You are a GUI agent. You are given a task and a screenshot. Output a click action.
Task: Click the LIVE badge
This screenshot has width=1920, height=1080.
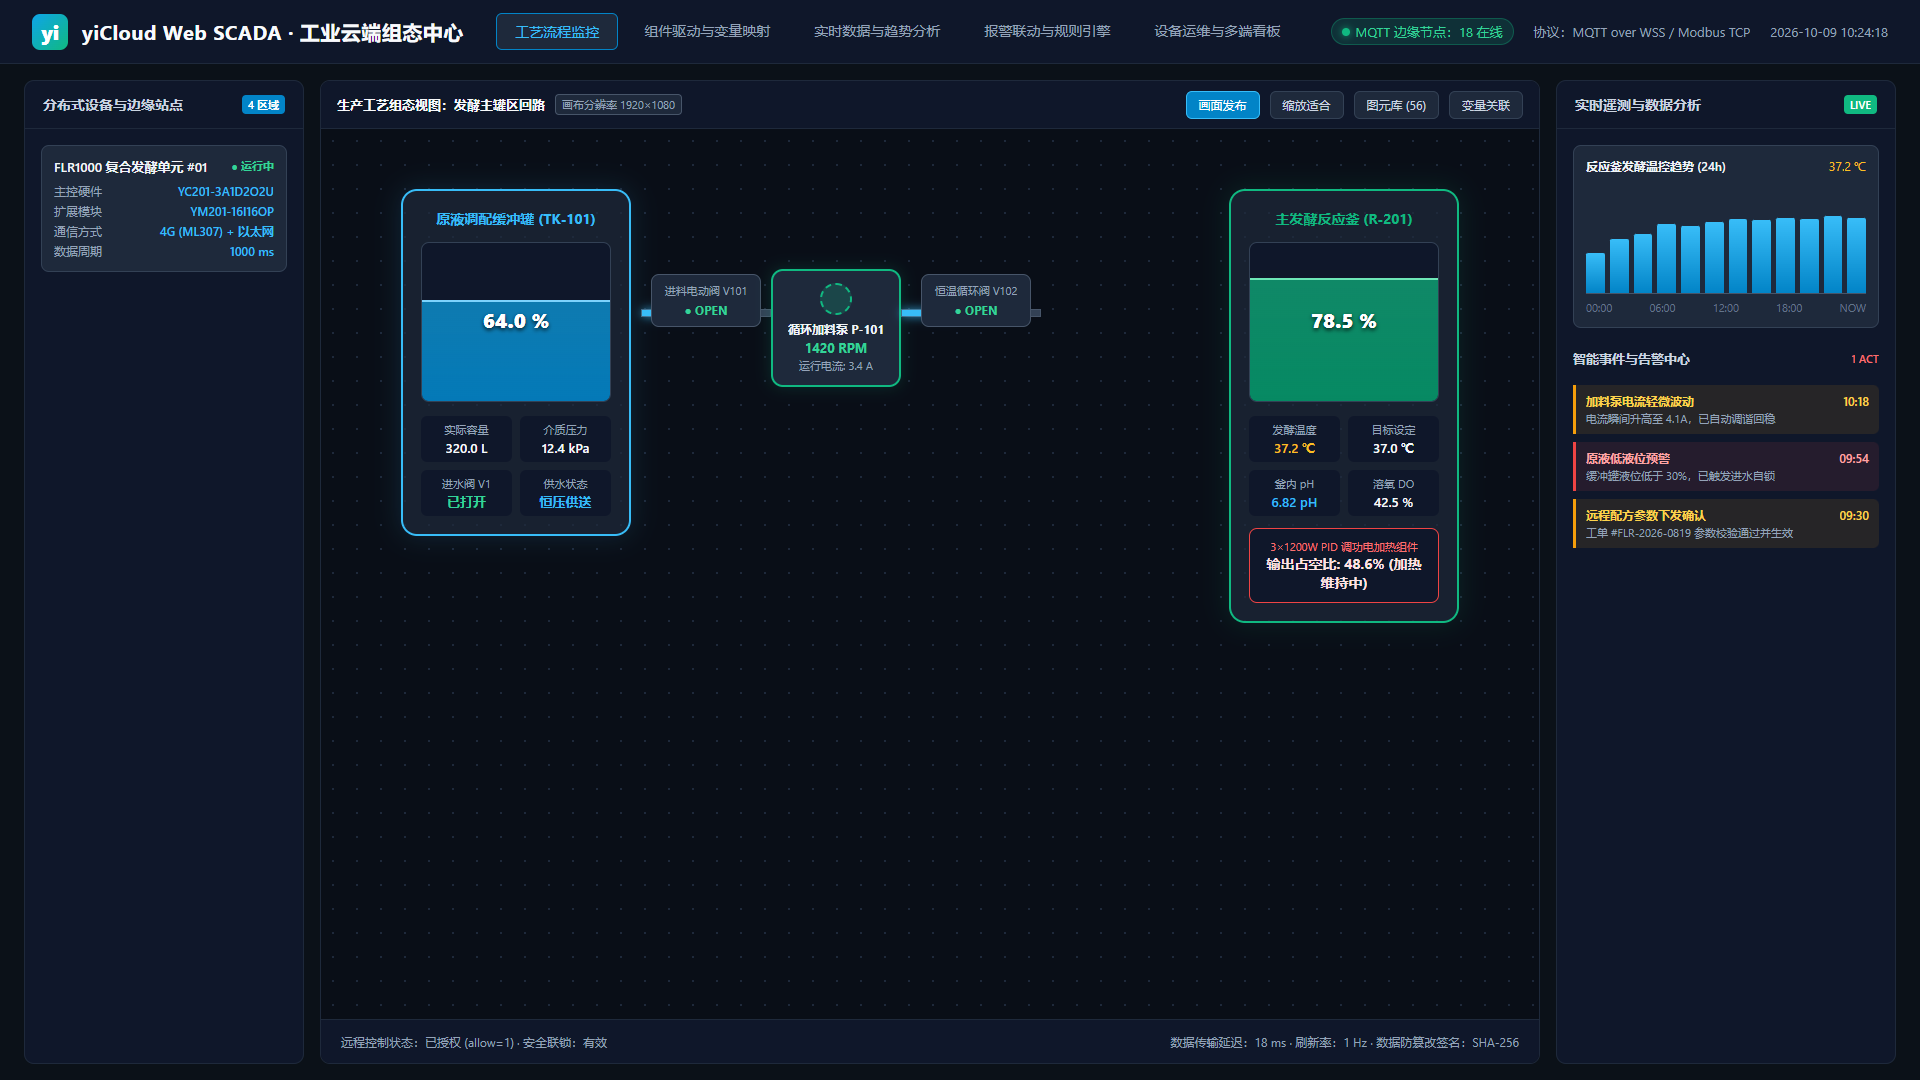(1860, 105)
